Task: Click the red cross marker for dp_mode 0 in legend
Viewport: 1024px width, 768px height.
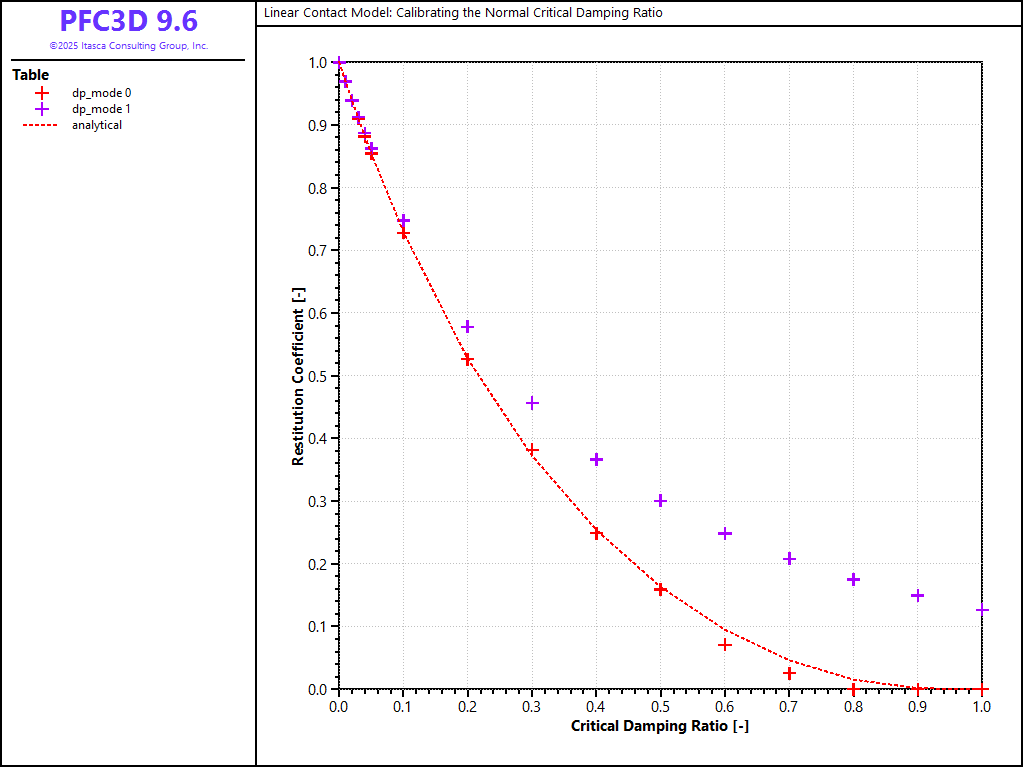Action: pos(42,93)
